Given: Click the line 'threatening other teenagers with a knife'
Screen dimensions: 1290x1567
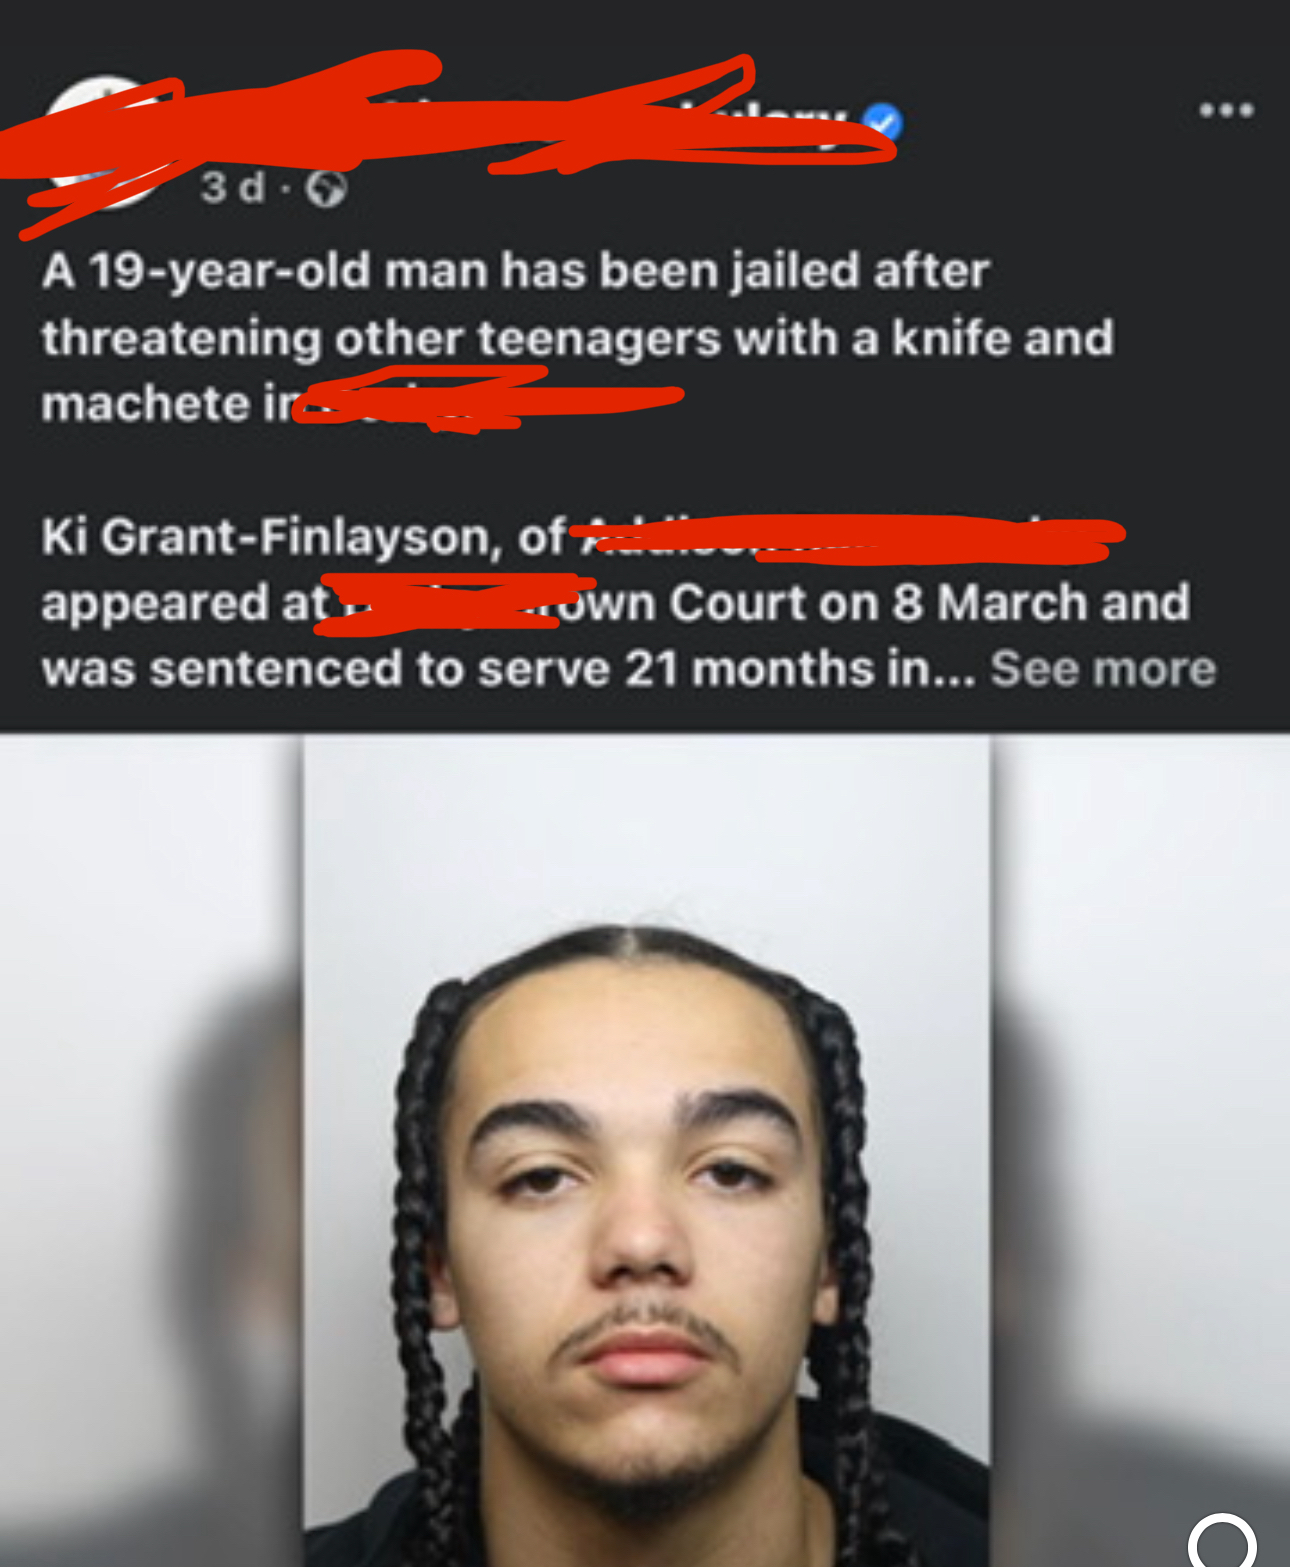Looking at the screenshot, I should point(577,338).
